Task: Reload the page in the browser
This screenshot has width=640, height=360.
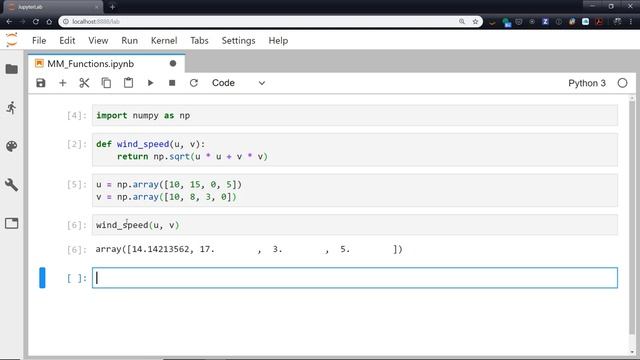Action: tap(36, 21)
